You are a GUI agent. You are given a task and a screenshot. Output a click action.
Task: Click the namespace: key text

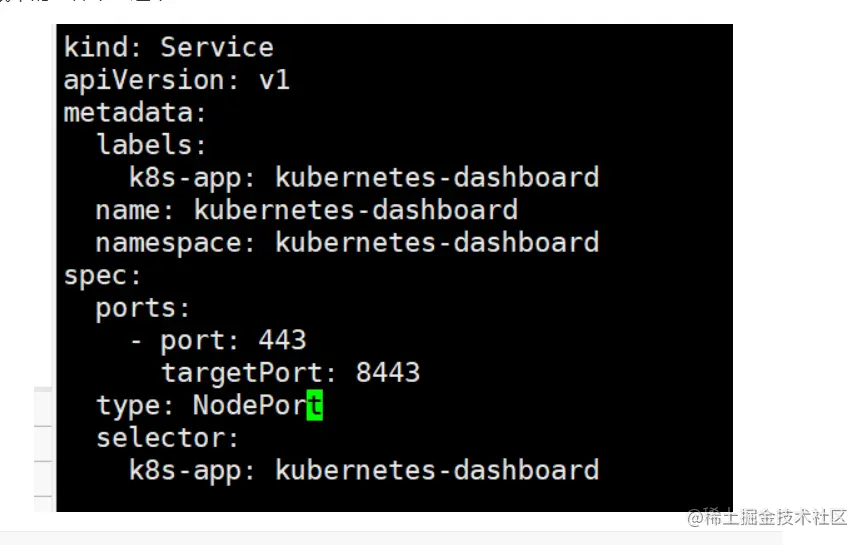176,242
